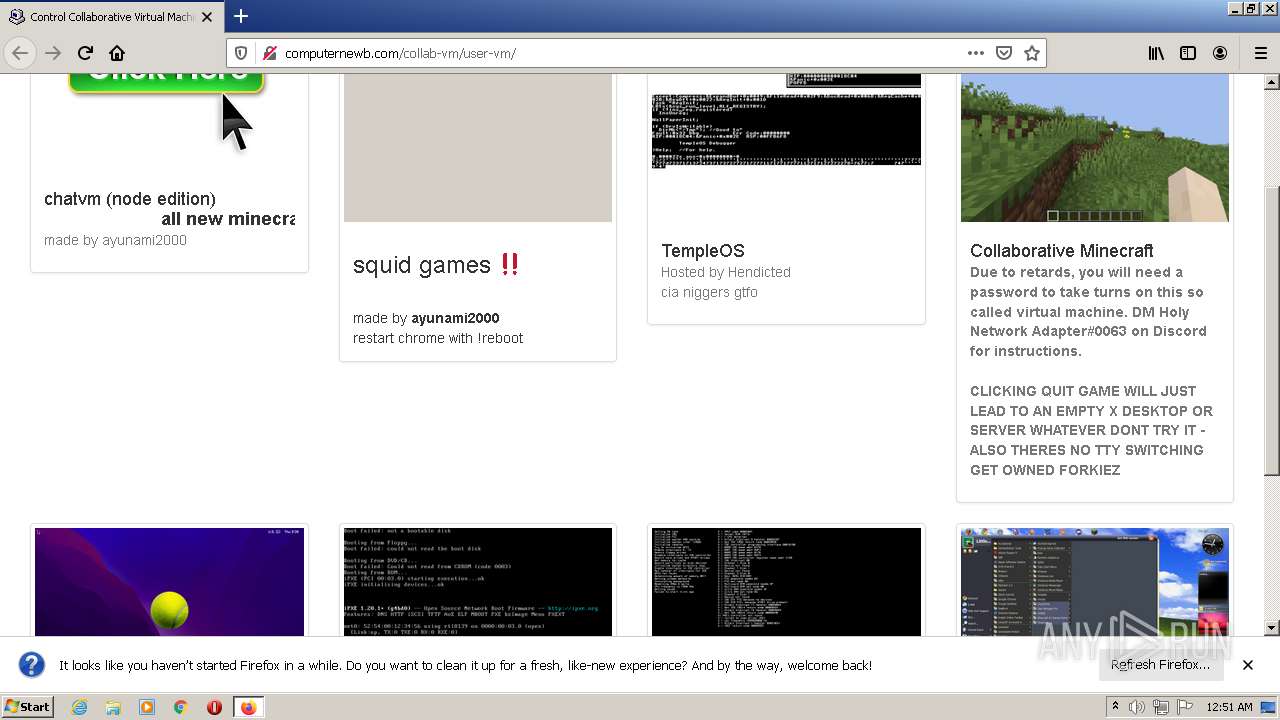This screenshot has width=1280, height=720.
Task: Open a new browser tab
Action: pyautogui.click(x=241, y=16)
